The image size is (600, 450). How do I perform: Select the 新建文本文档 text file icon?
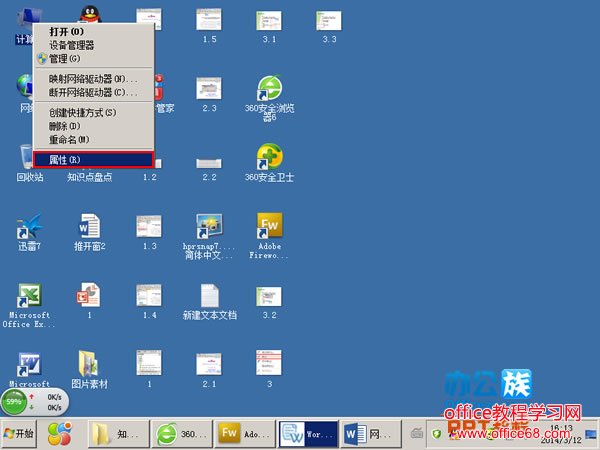click(x=209, y=301)
